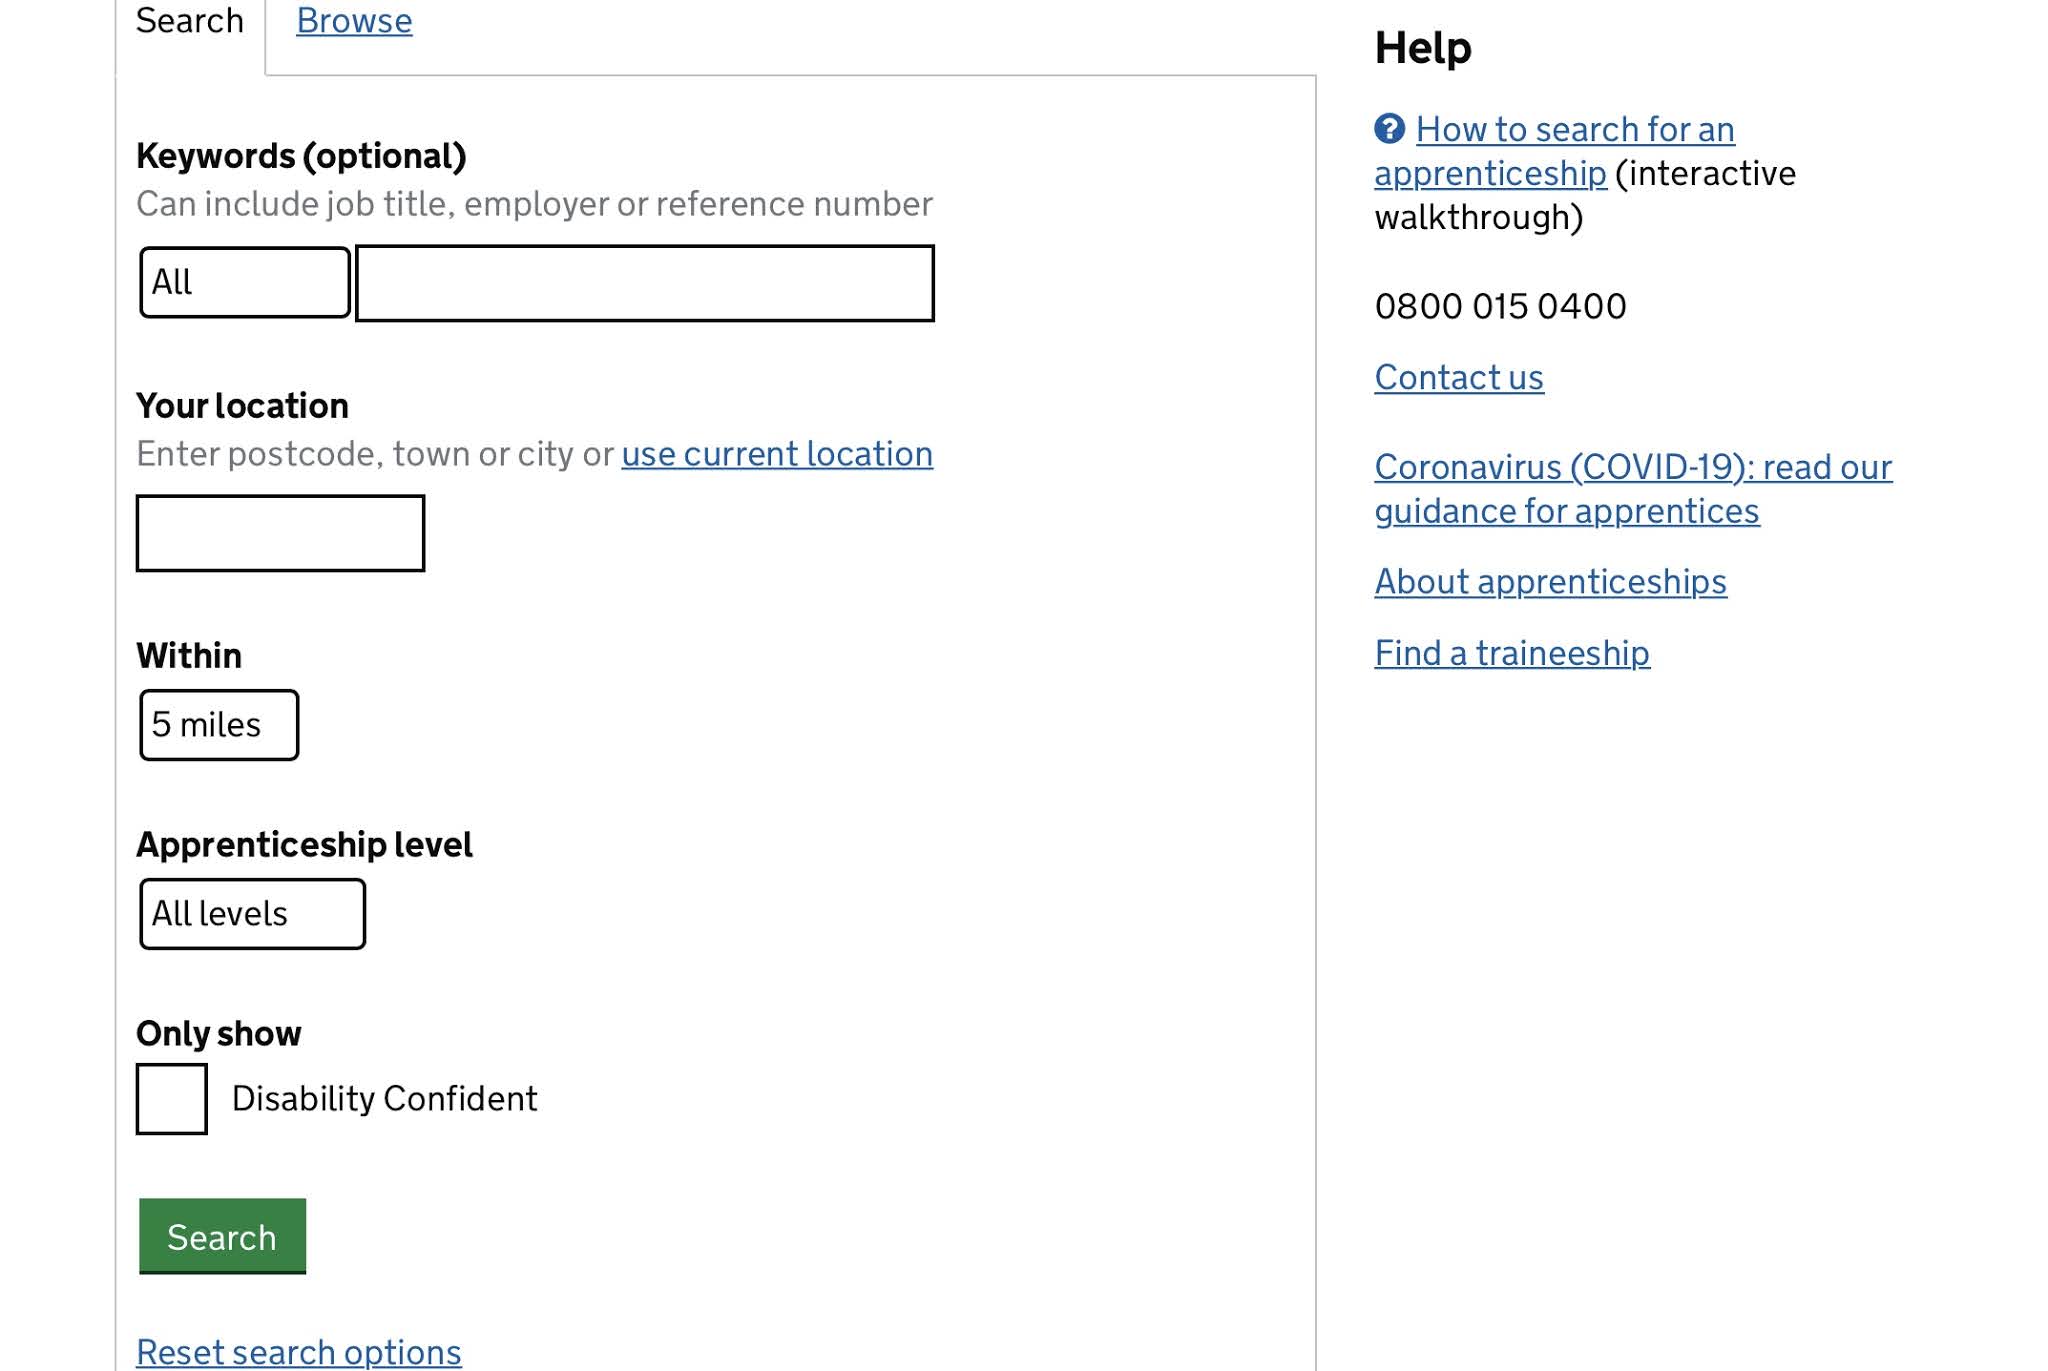Open the keywords 'All' dropdown
The height and width of the screenshot is (1371, 2048).
[x=245, y=283]
